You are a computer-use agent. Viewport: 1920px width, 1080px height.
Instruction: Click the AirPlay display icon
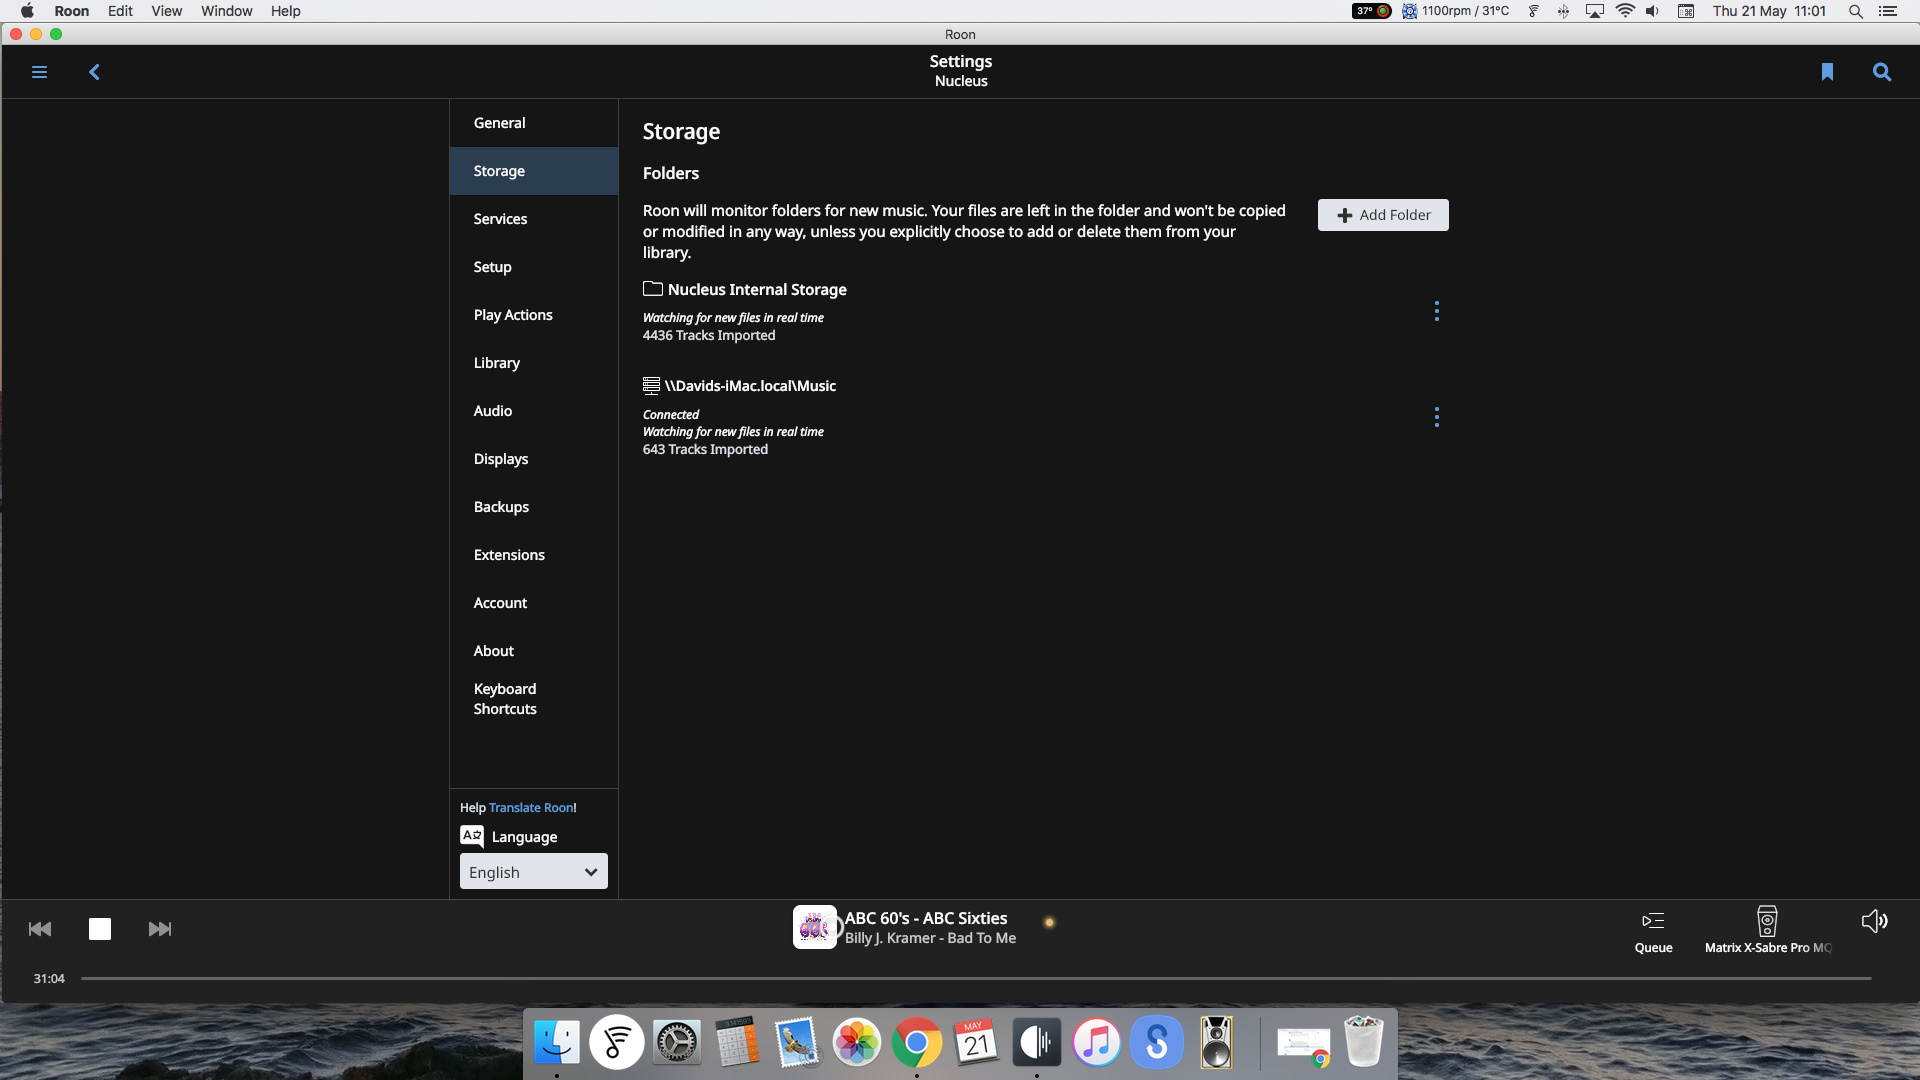1595,11
